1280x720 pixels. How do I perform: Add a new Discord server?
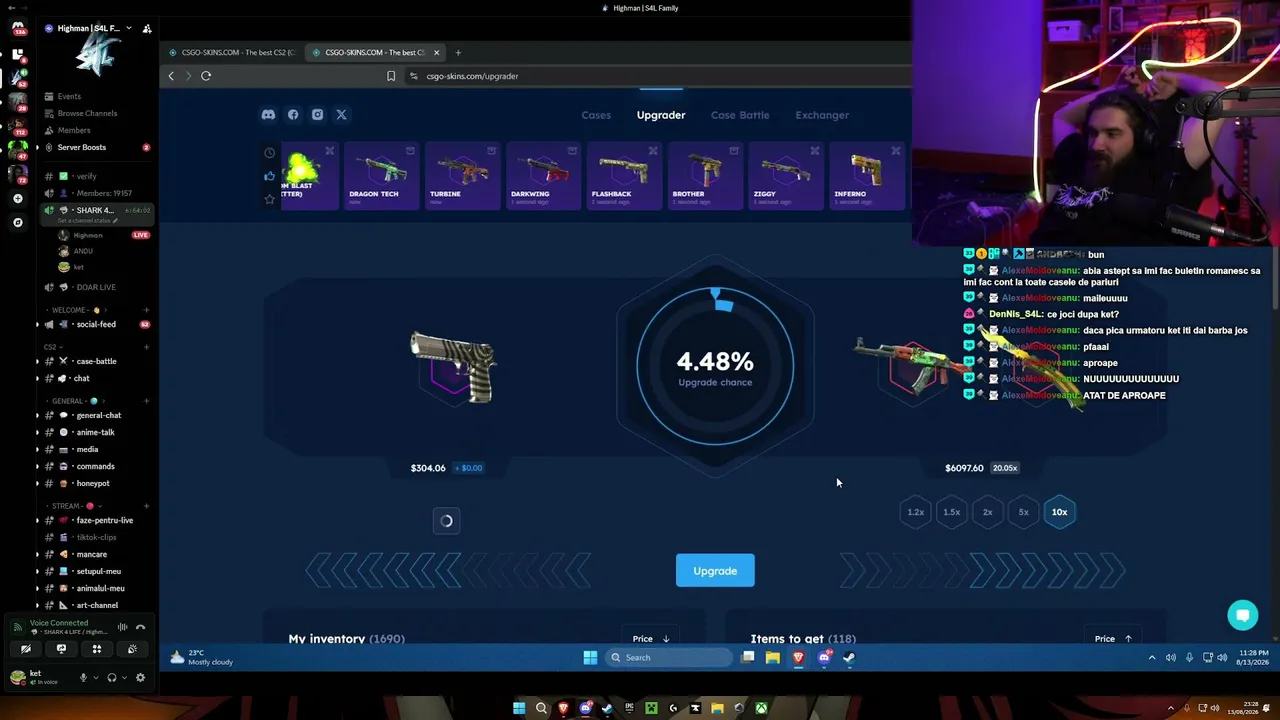[17, 199]
